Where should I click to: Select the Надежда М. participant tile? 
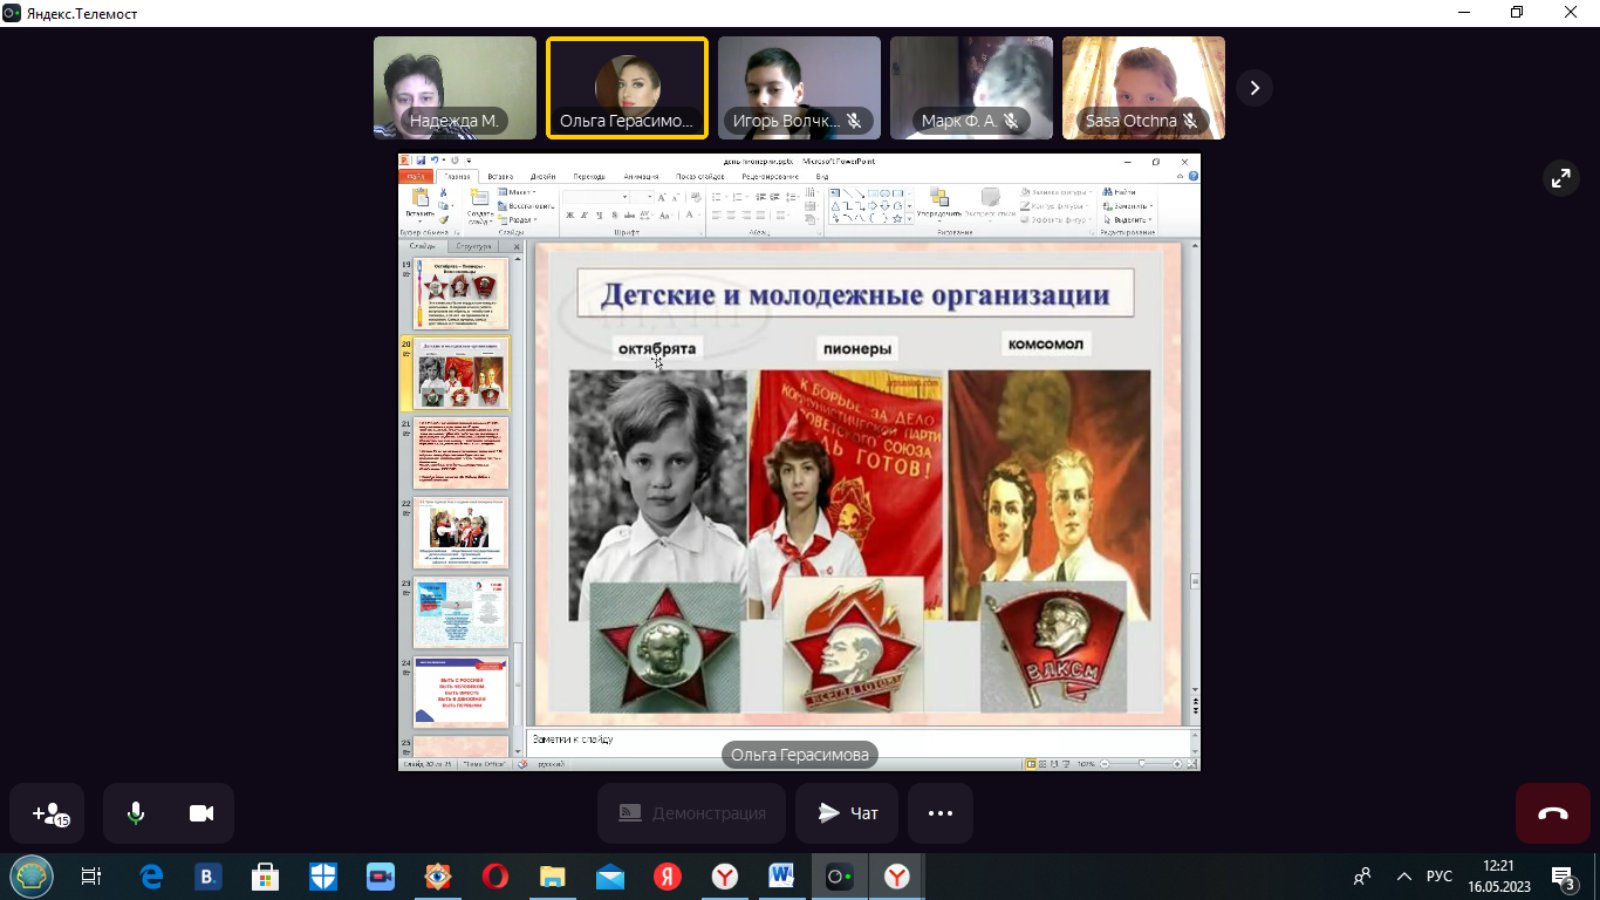(455, 88)
